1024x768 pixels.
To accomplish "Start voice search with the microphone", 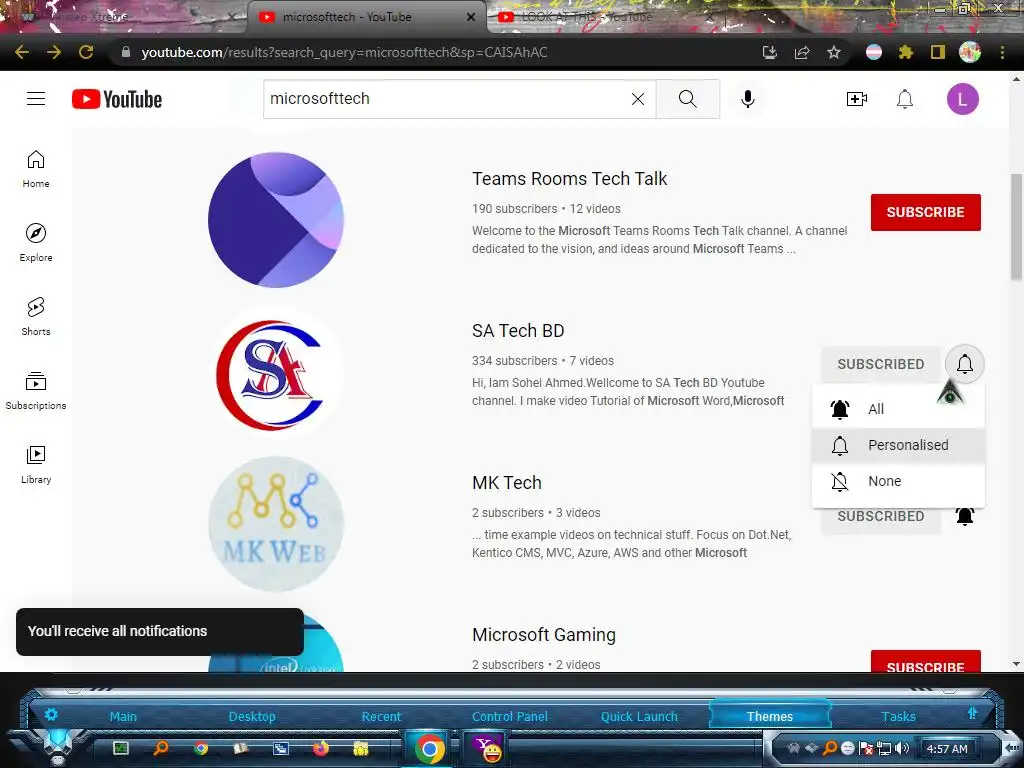I will coord(748,99).
